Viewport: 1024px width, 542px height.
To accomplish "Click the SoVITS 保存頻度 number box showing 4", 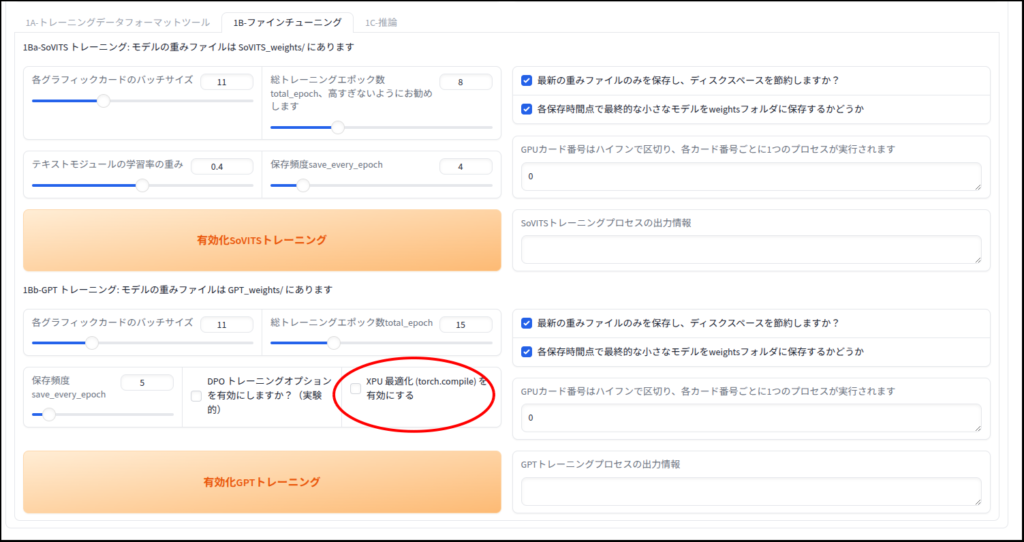I will click(466, 166).
